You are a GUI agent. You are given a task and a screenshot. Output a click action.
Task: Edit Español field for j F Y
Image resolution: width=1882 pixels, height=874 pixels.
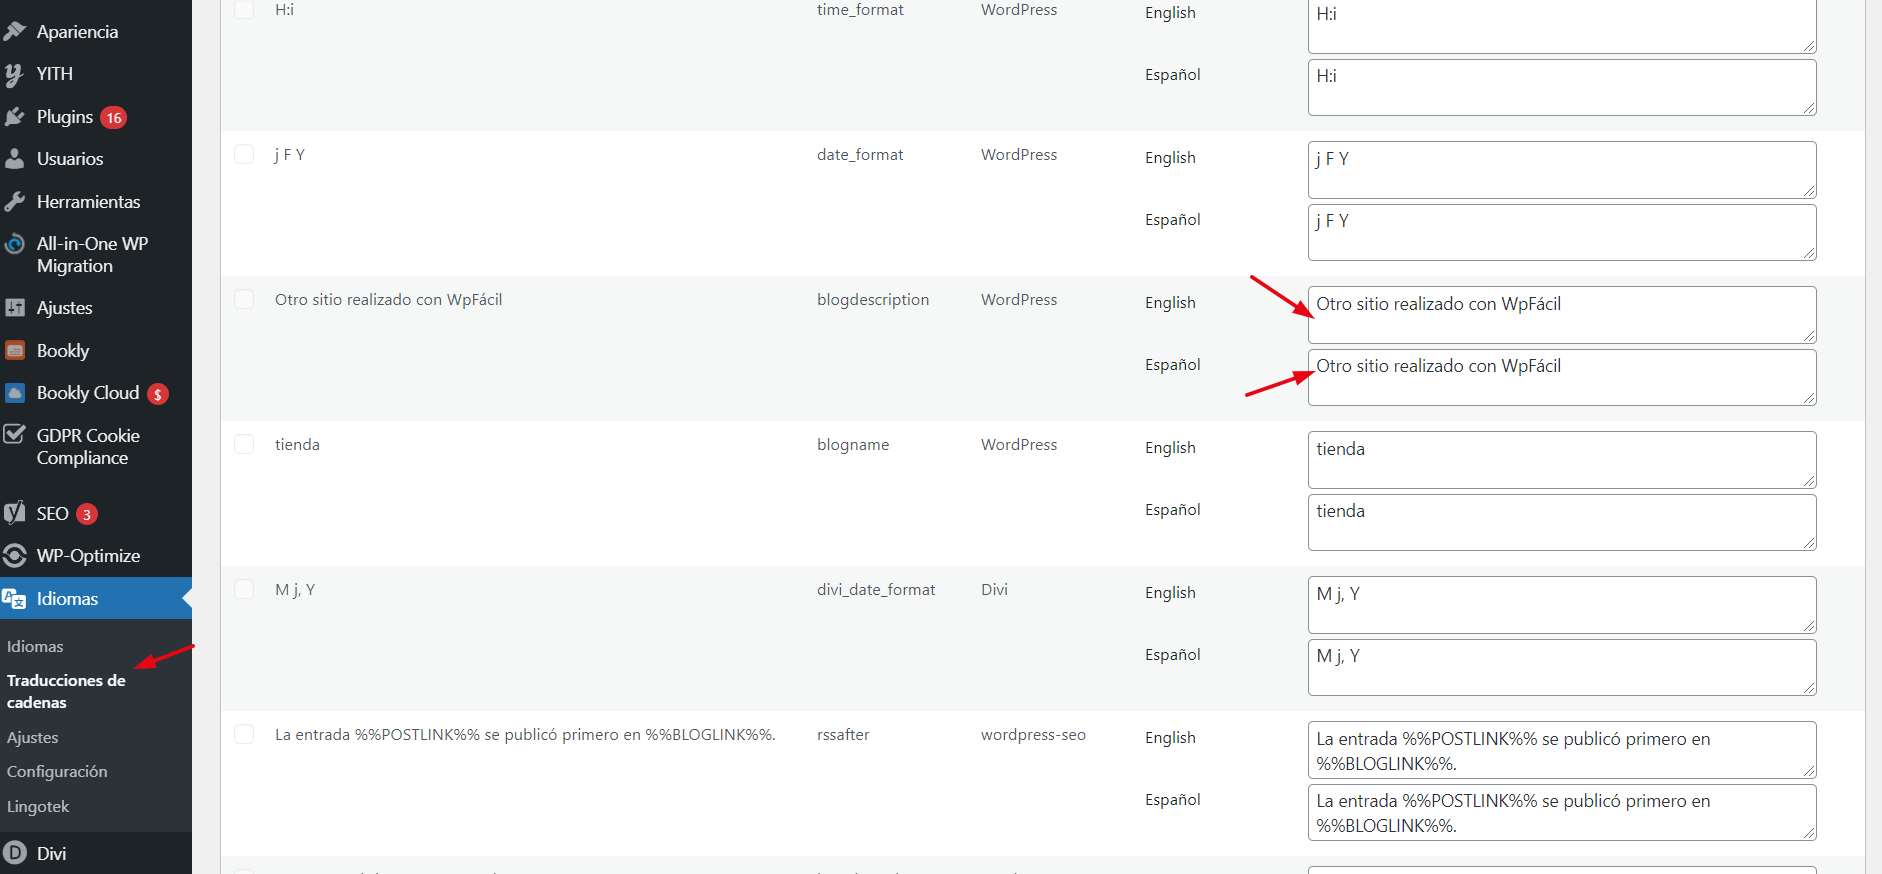pos(1562,232)
